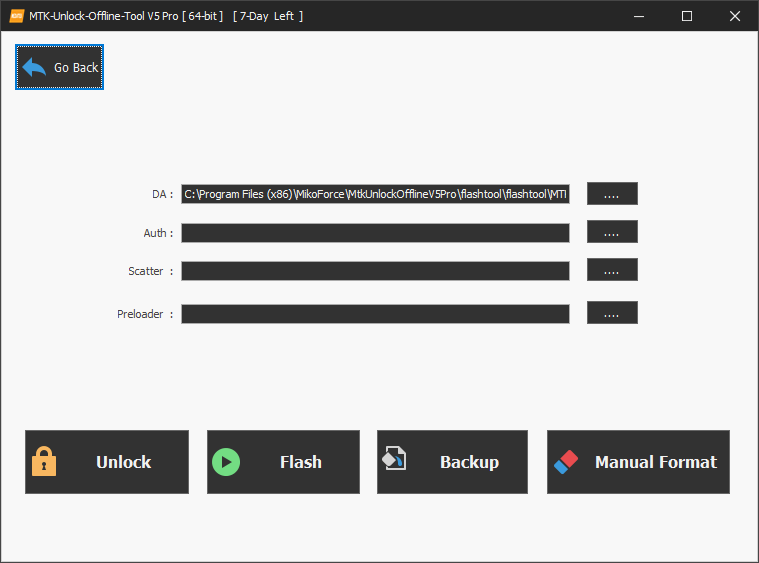Viewport: 759px width, 563px height.
Task: Minimize the MTK-Unlock-Offline-Tool window
Action: [639, 16]
